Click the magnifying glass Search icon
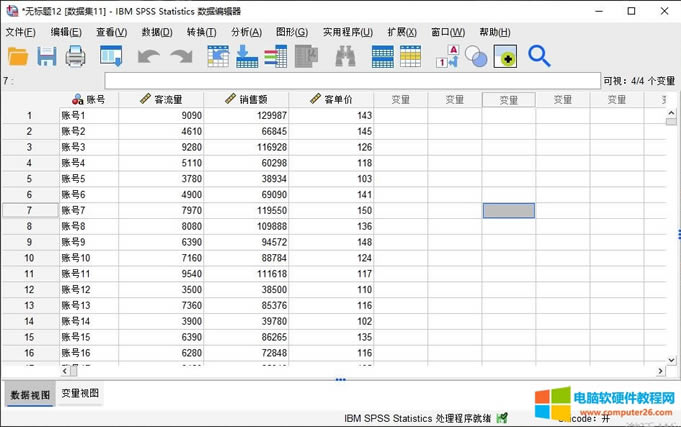Screen dimensions: 681x427 coord(539,57)
